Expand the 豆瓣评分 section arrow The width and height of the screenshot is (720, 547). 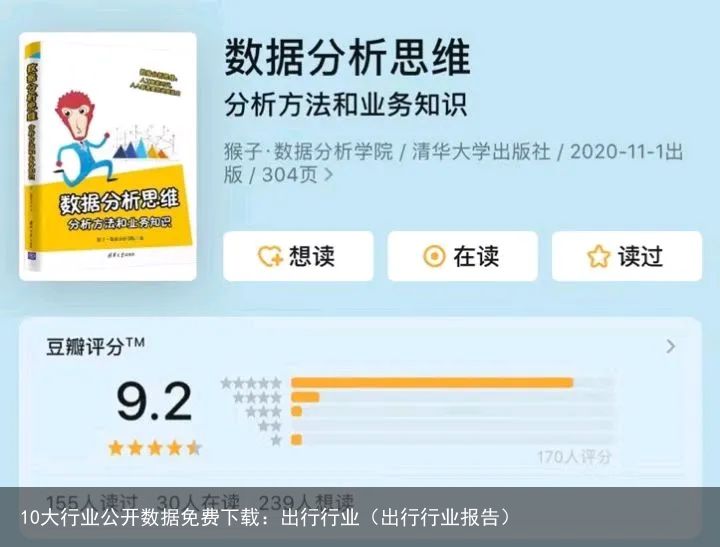[x=671, y=346]
